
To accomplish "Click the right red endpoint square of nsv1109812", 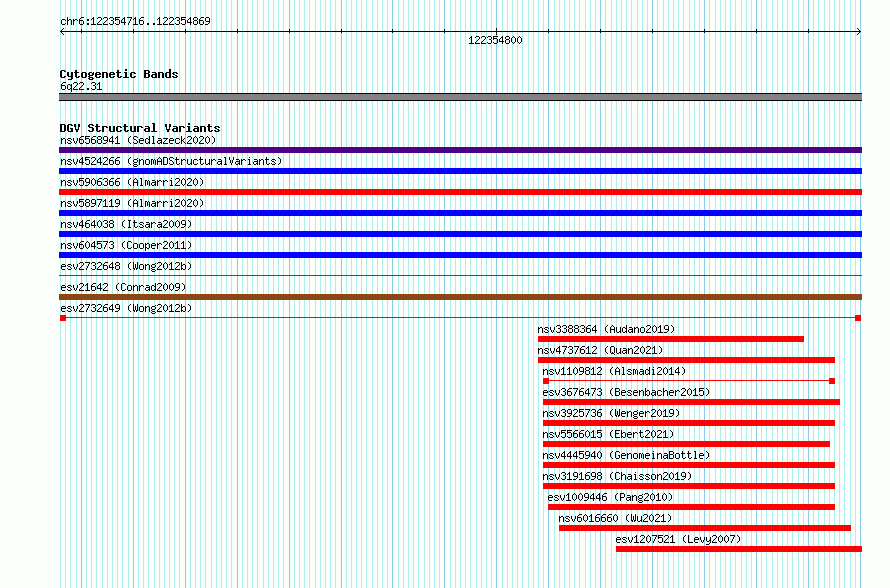I will pyautogui.click(x=832, y=381).
